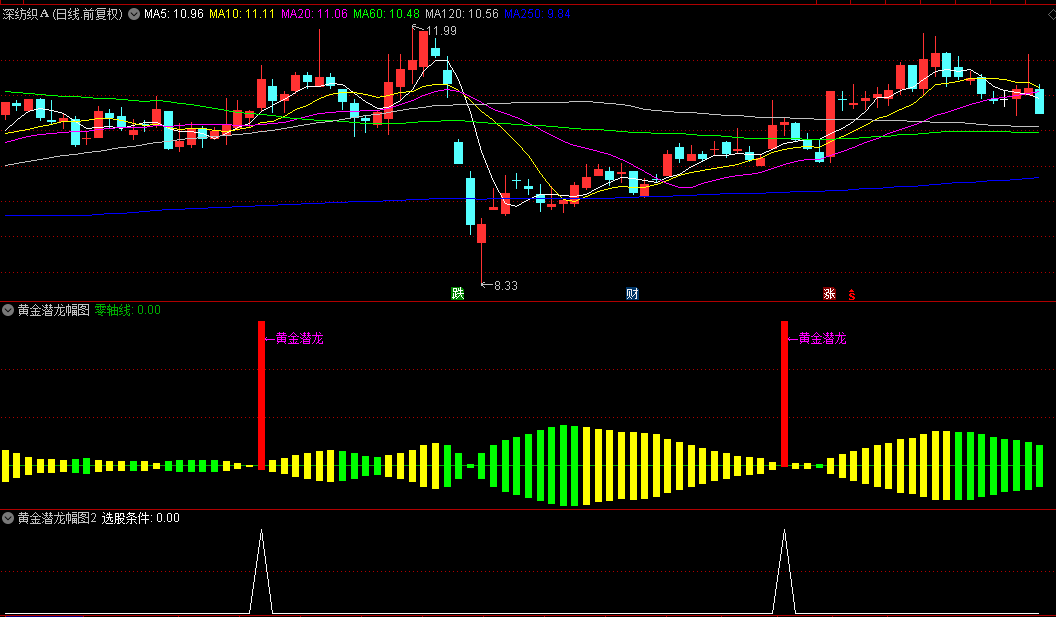Click the left white spike in 黄金潜龙幅图2 panel
The image size is (1056, 617).
click(261, 571)
